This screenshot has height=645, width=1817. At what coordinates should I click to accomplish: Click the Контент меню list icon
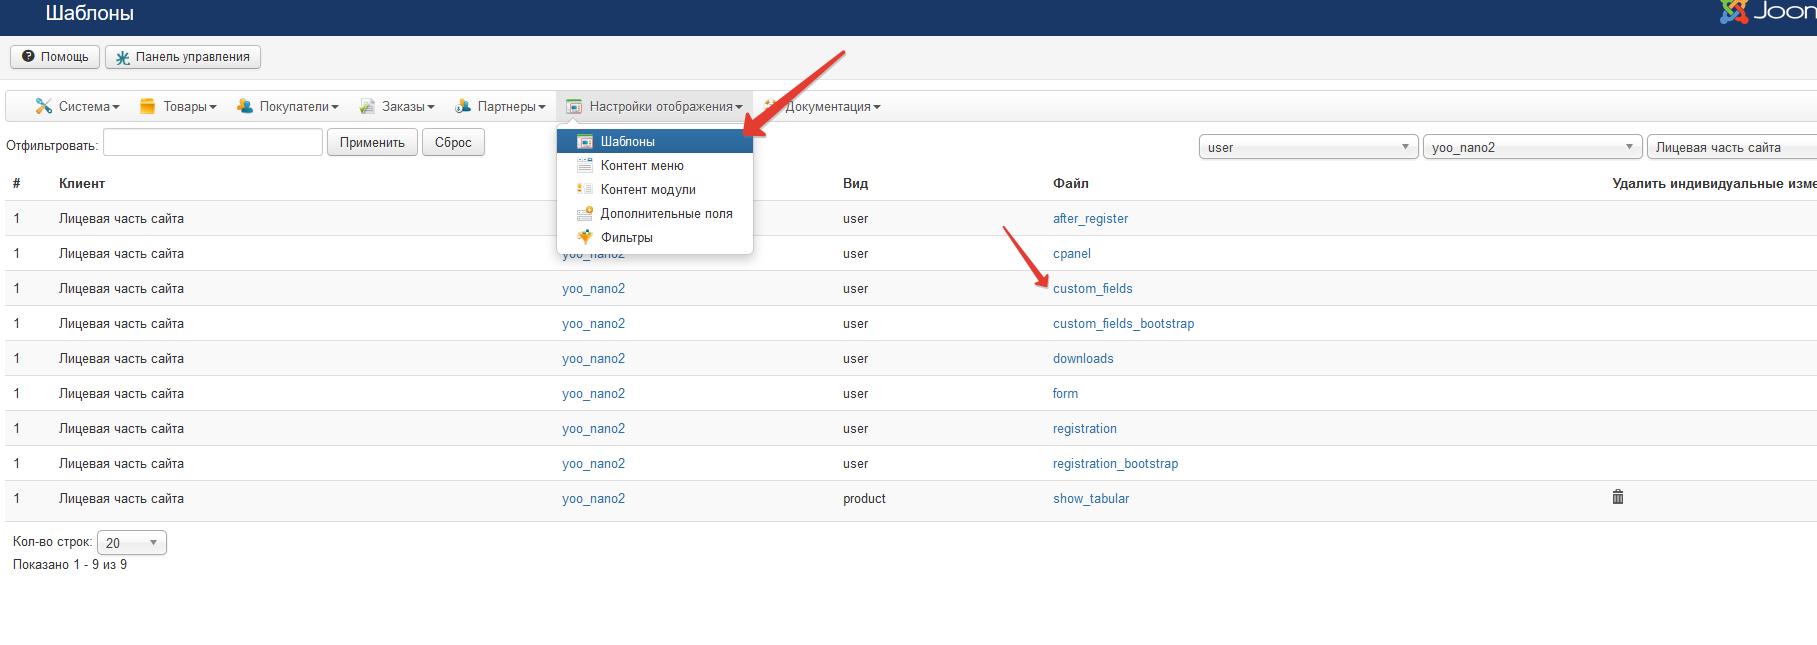point(585,165)
